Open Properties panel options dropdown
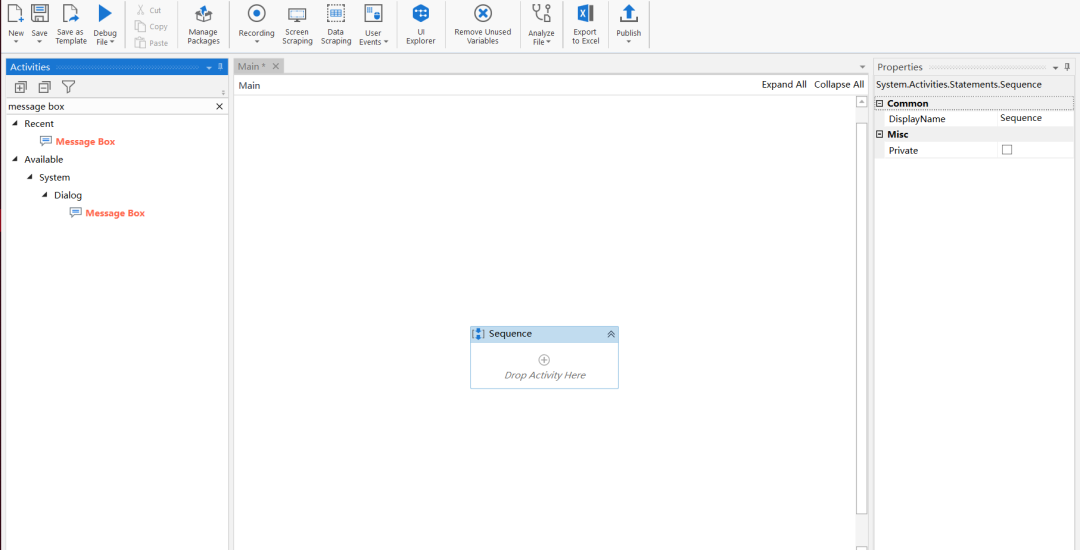The height and width of the screenshot is (550, 1080). tap(1055, 67)
